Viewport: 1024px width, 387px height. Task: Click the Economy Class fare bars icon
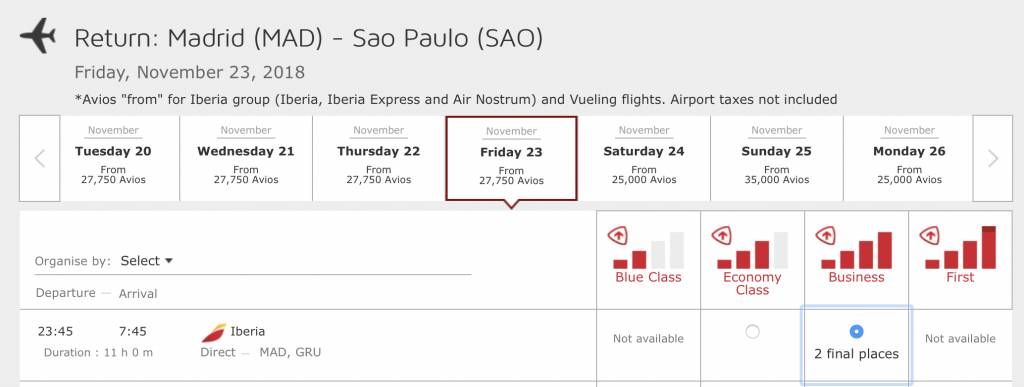tap(752, 248)
